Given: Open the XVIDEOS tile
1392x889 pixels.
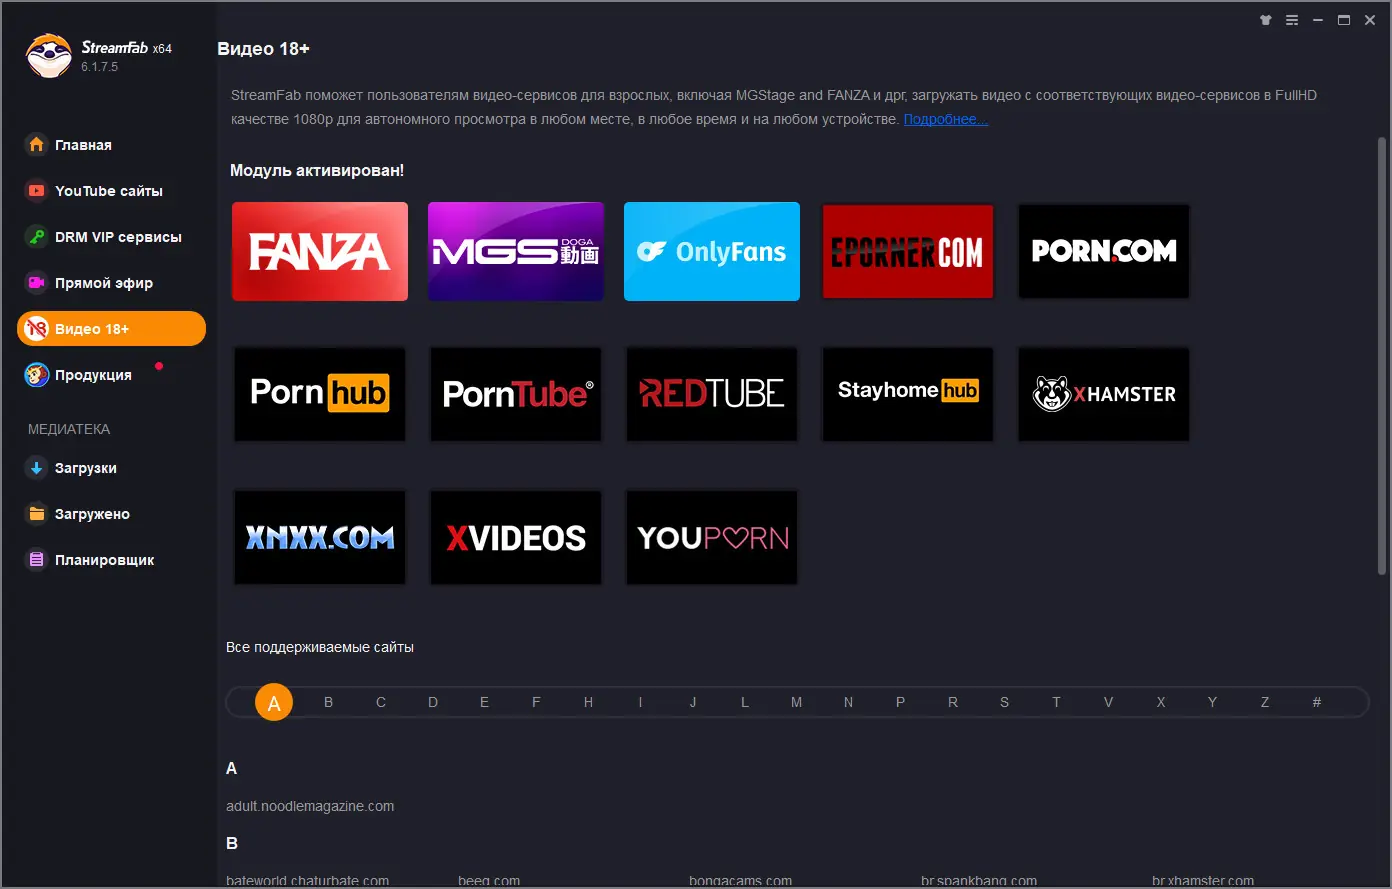Looking at the screenshot, I should coord(516,537).
